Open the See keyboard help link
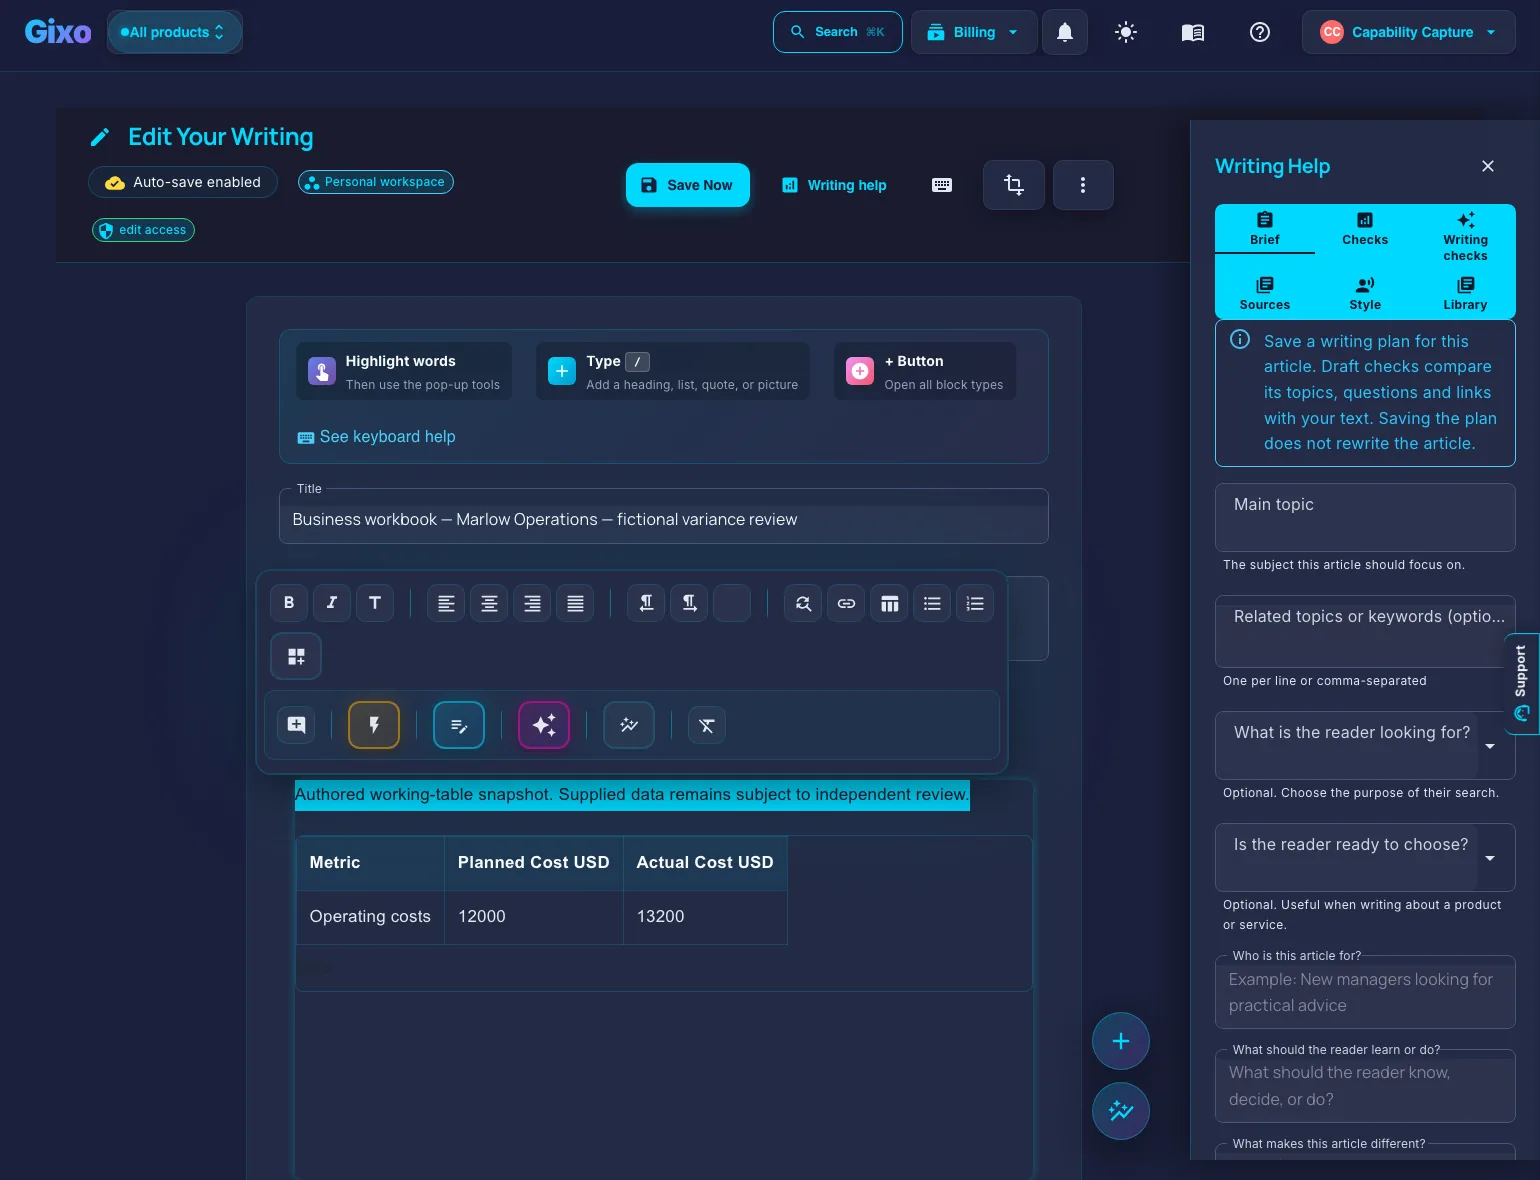1540x1180 pixels. coord(377,437)
